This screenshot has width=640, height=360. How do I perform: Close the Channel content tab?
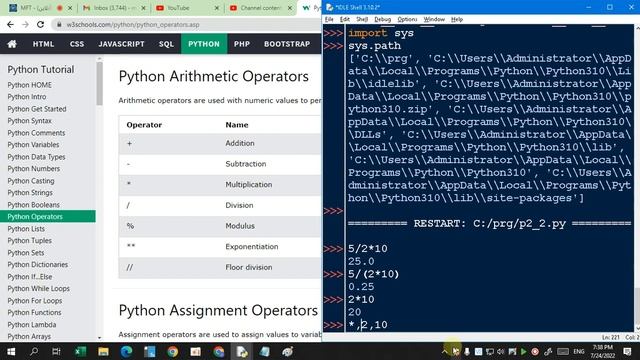(289, 8)
